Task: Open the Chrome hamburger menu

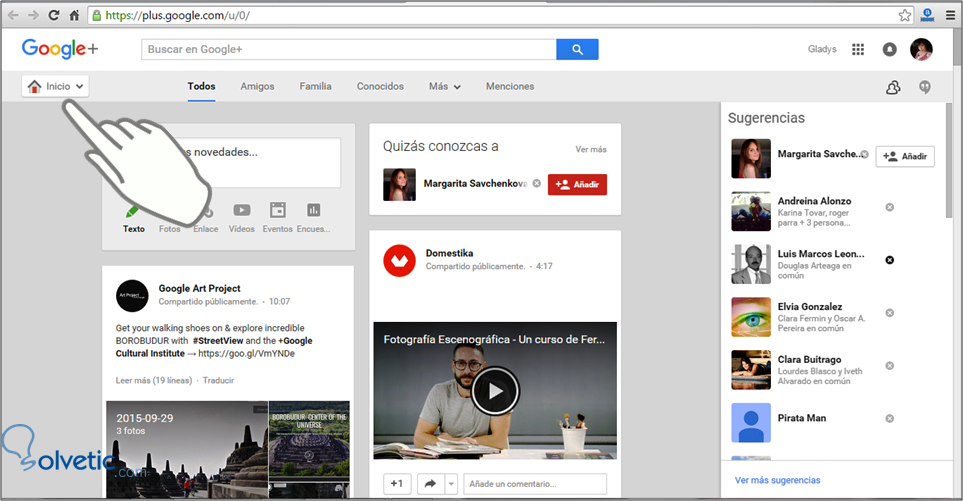Action: 950,15
